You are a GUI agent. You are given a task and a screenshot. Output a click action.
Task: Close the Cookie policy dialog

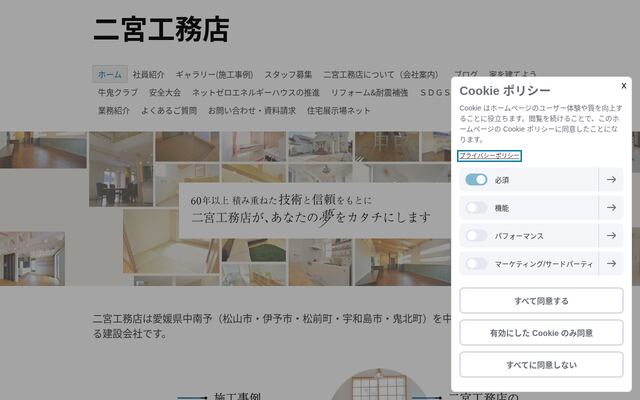click(x=623, y=86)
